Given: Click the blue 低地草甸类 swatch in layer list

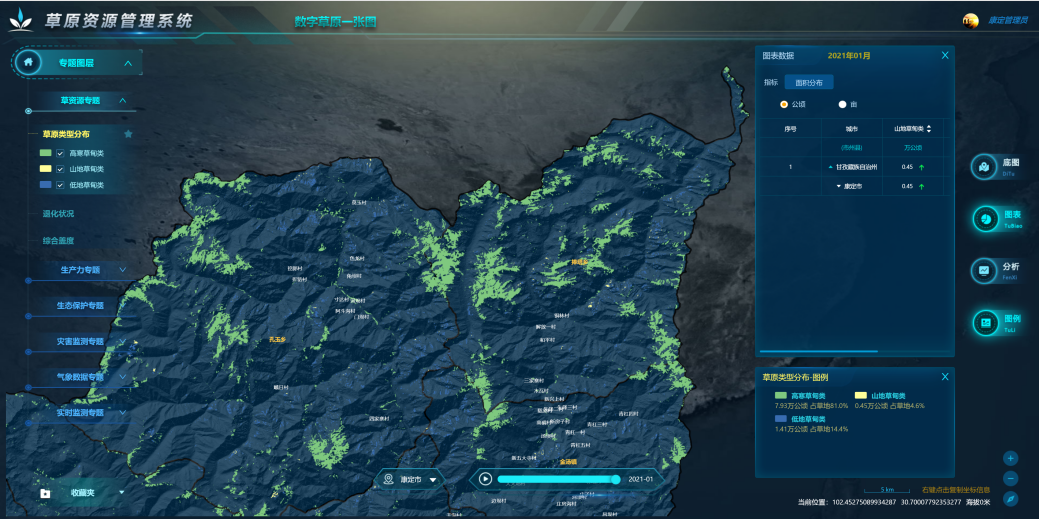Looking at the screenshot, I should coord(45,185).
